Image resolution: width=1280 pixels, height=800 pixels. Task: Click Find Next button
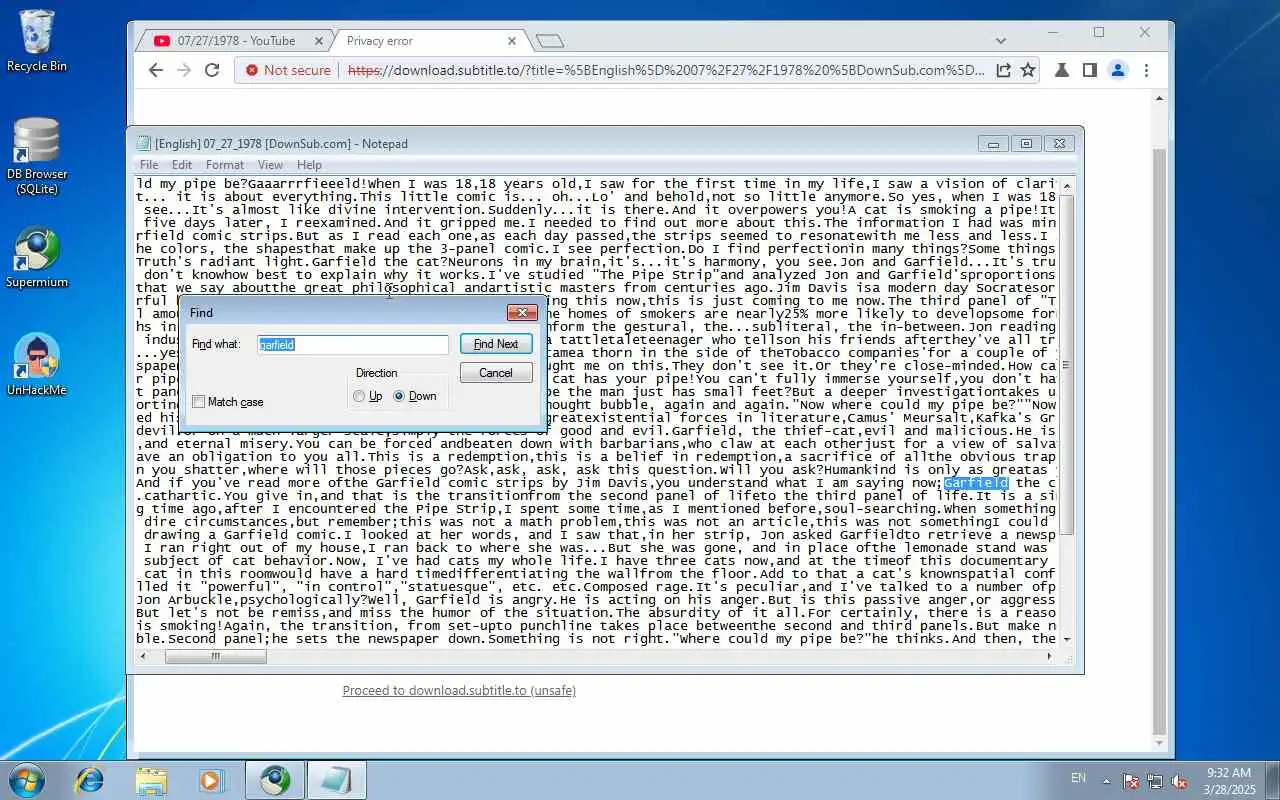[496, 344]
